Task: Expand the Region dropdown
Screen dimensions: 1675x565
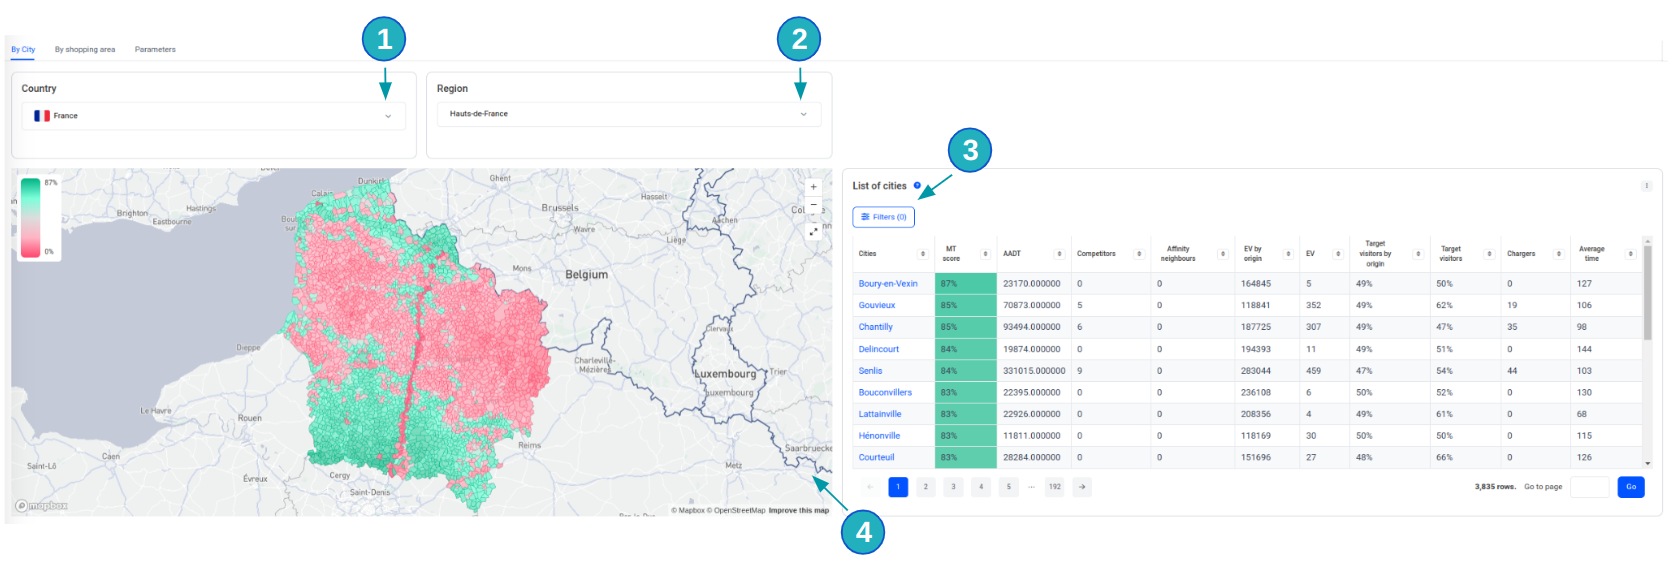Action: tap(803, 114)
